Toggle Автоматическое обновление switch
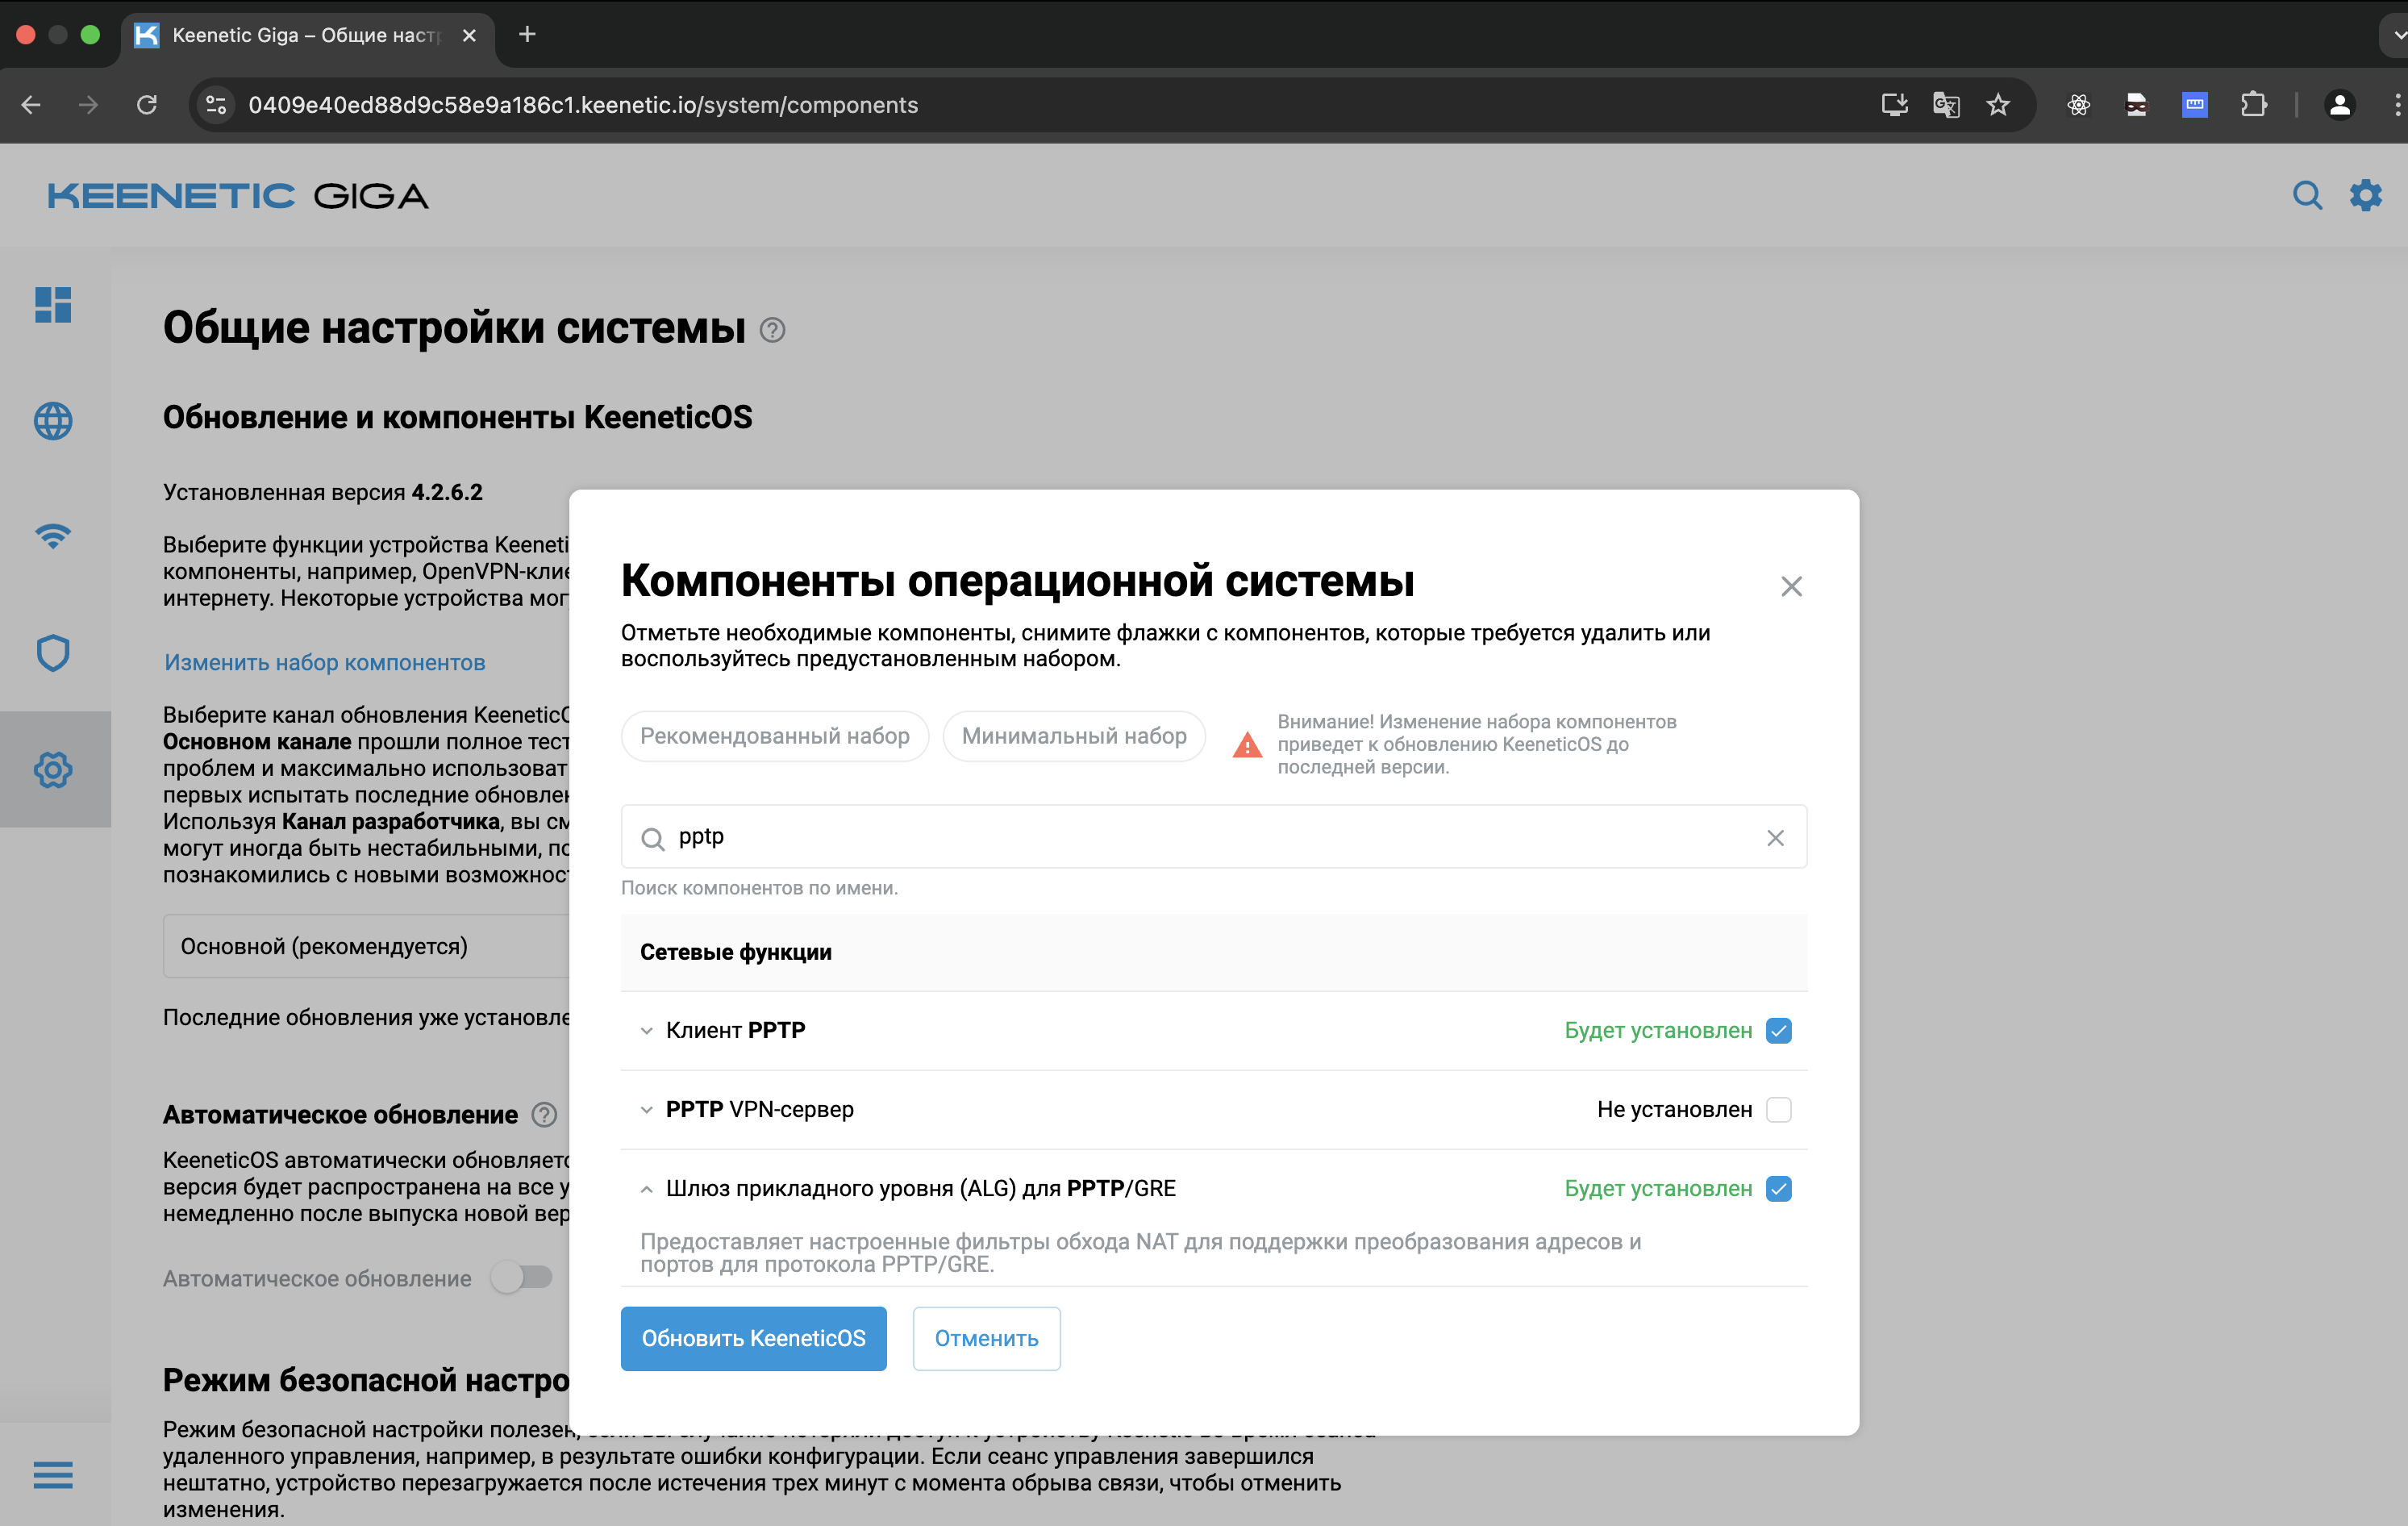Screen dimensions: 2408x1526 (522, 1277)
